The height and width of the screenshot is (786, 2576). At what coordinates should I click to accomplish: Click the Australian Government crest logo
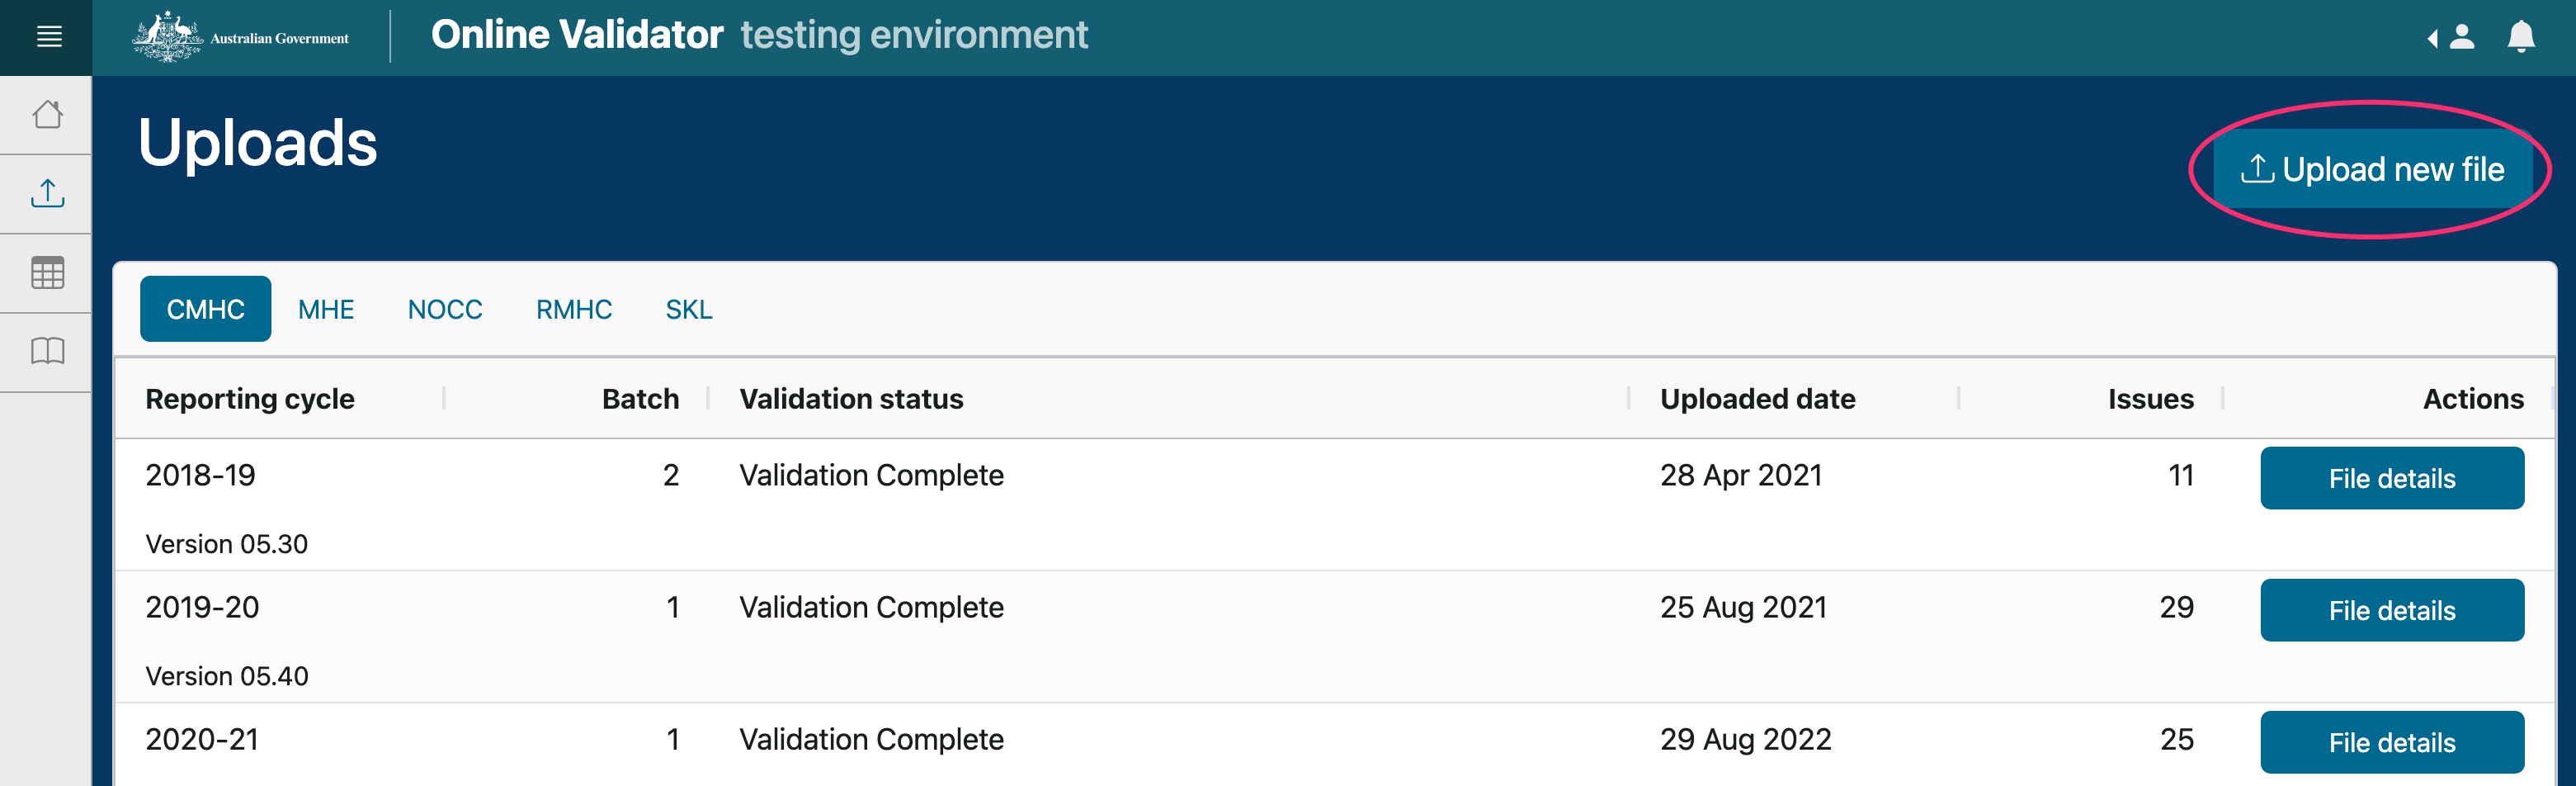pyautogui.click(x=167, y=37)
